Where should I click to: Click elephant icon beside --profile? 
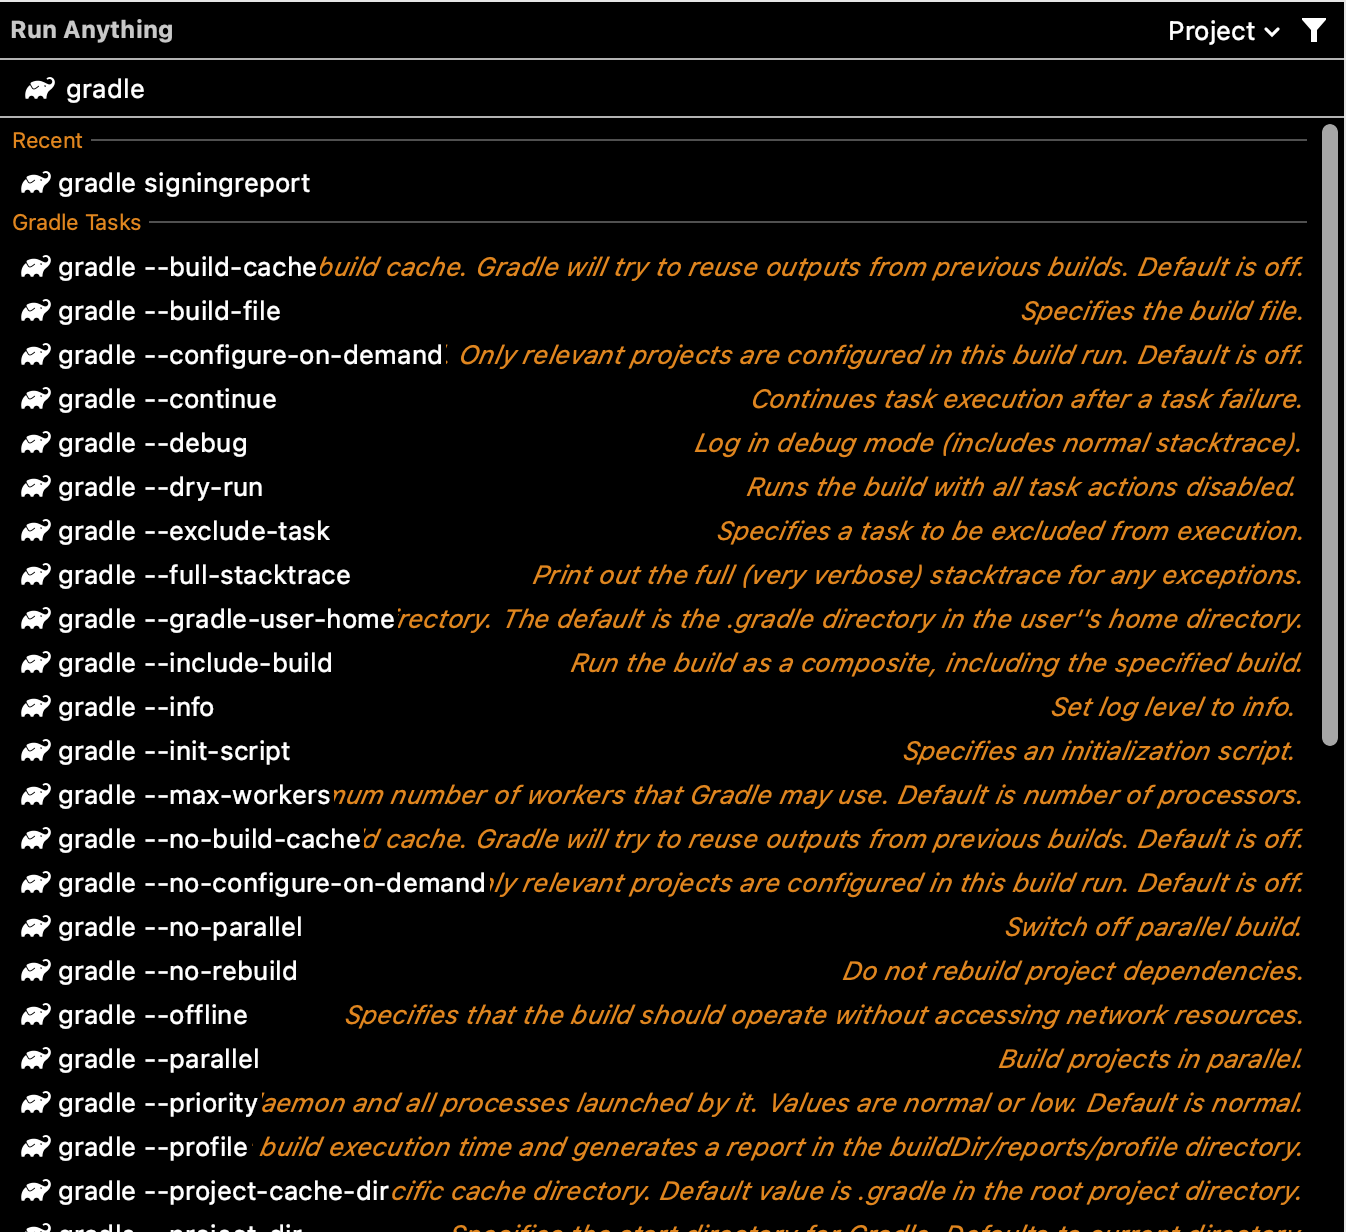click(x=36, y=1147)
